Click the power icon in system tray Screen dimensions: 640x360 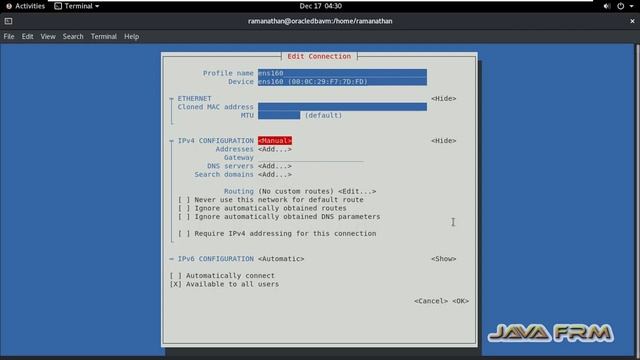coord(620,6)
